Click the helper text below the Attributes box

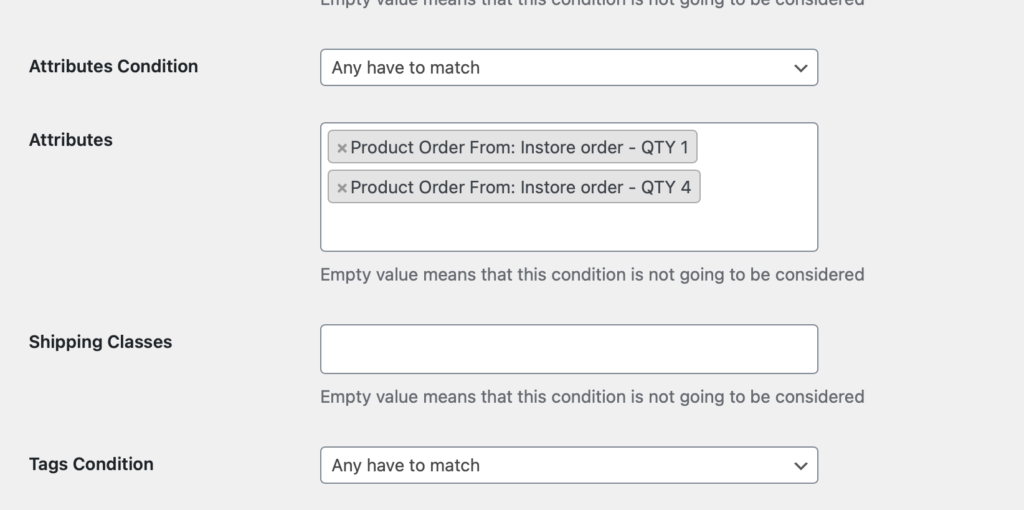click(x=591, y=274)
